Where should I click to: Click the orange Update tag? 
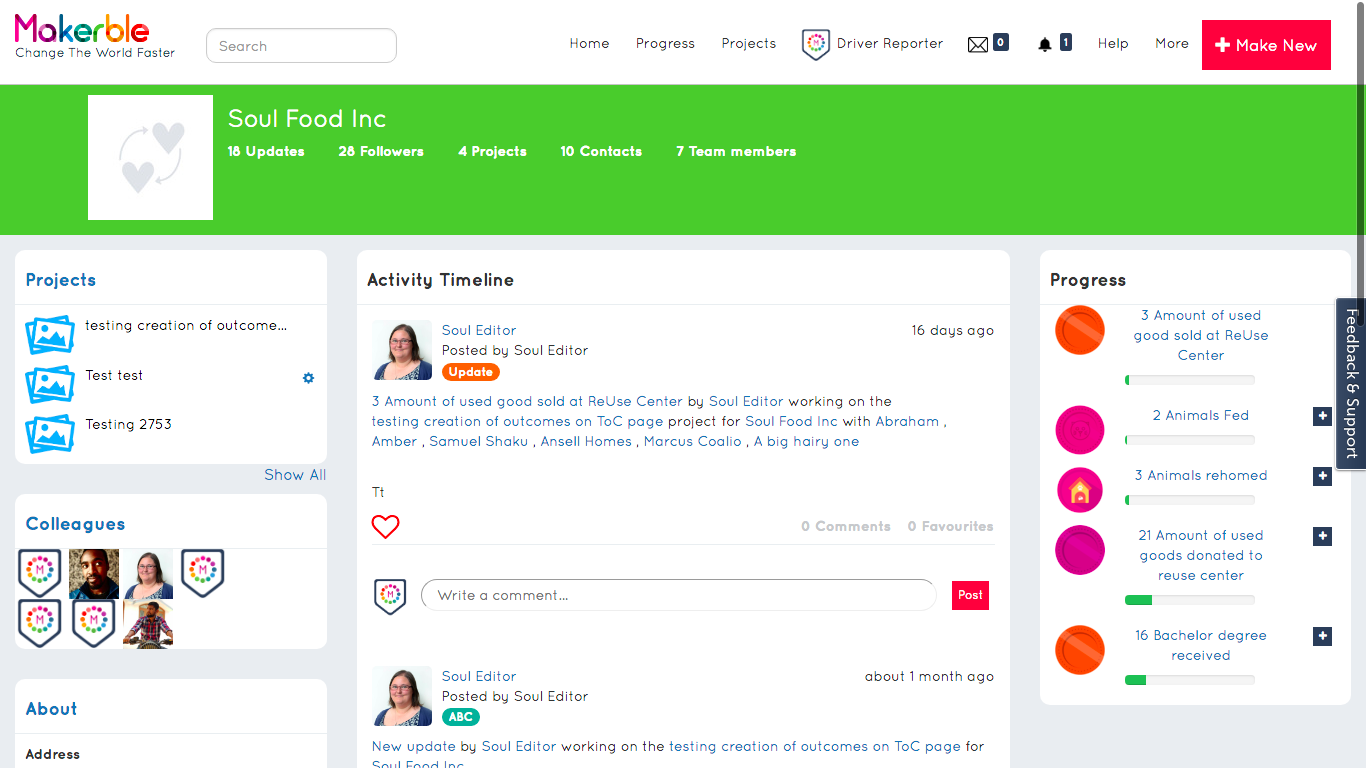pos(470,372)
